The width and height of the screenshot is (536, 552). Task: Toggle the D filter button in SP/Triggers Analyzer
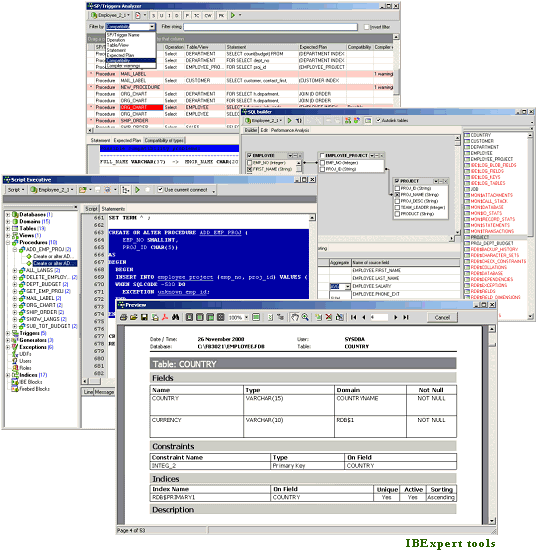(x=177, y=16)
